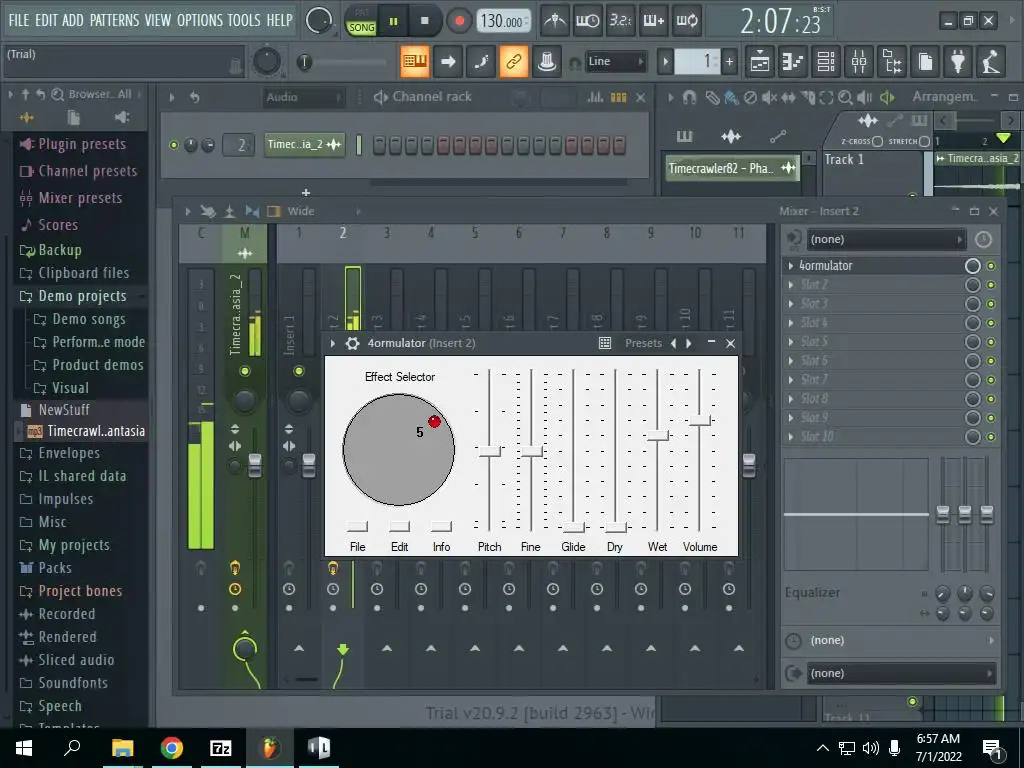Click the red dot on Effect Selector
Viewport: 1024px width, 768px height.
[x=434, y=421]
